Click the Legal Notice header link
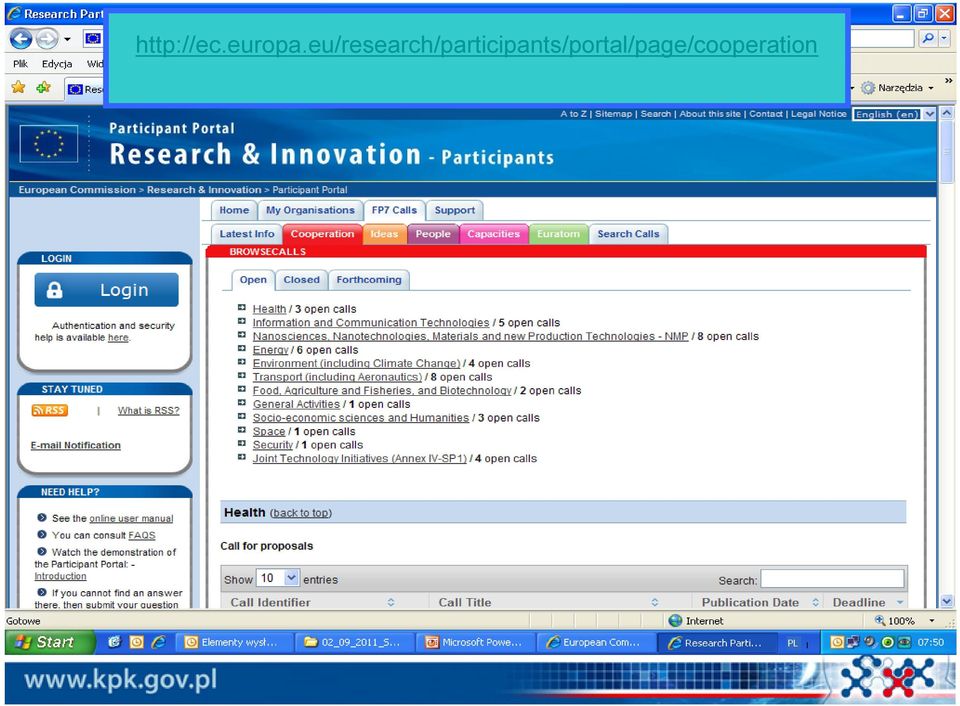 pos(819,114)
